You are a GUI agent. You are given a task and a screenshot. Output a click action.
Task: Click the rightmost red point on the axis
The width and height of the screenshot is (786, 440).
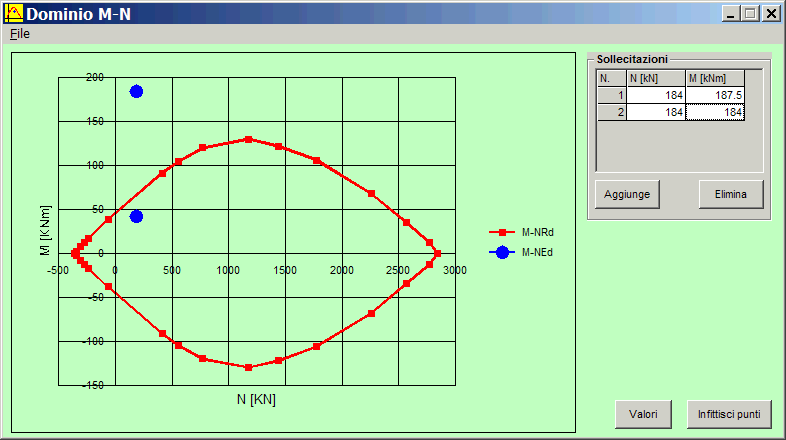437,254
